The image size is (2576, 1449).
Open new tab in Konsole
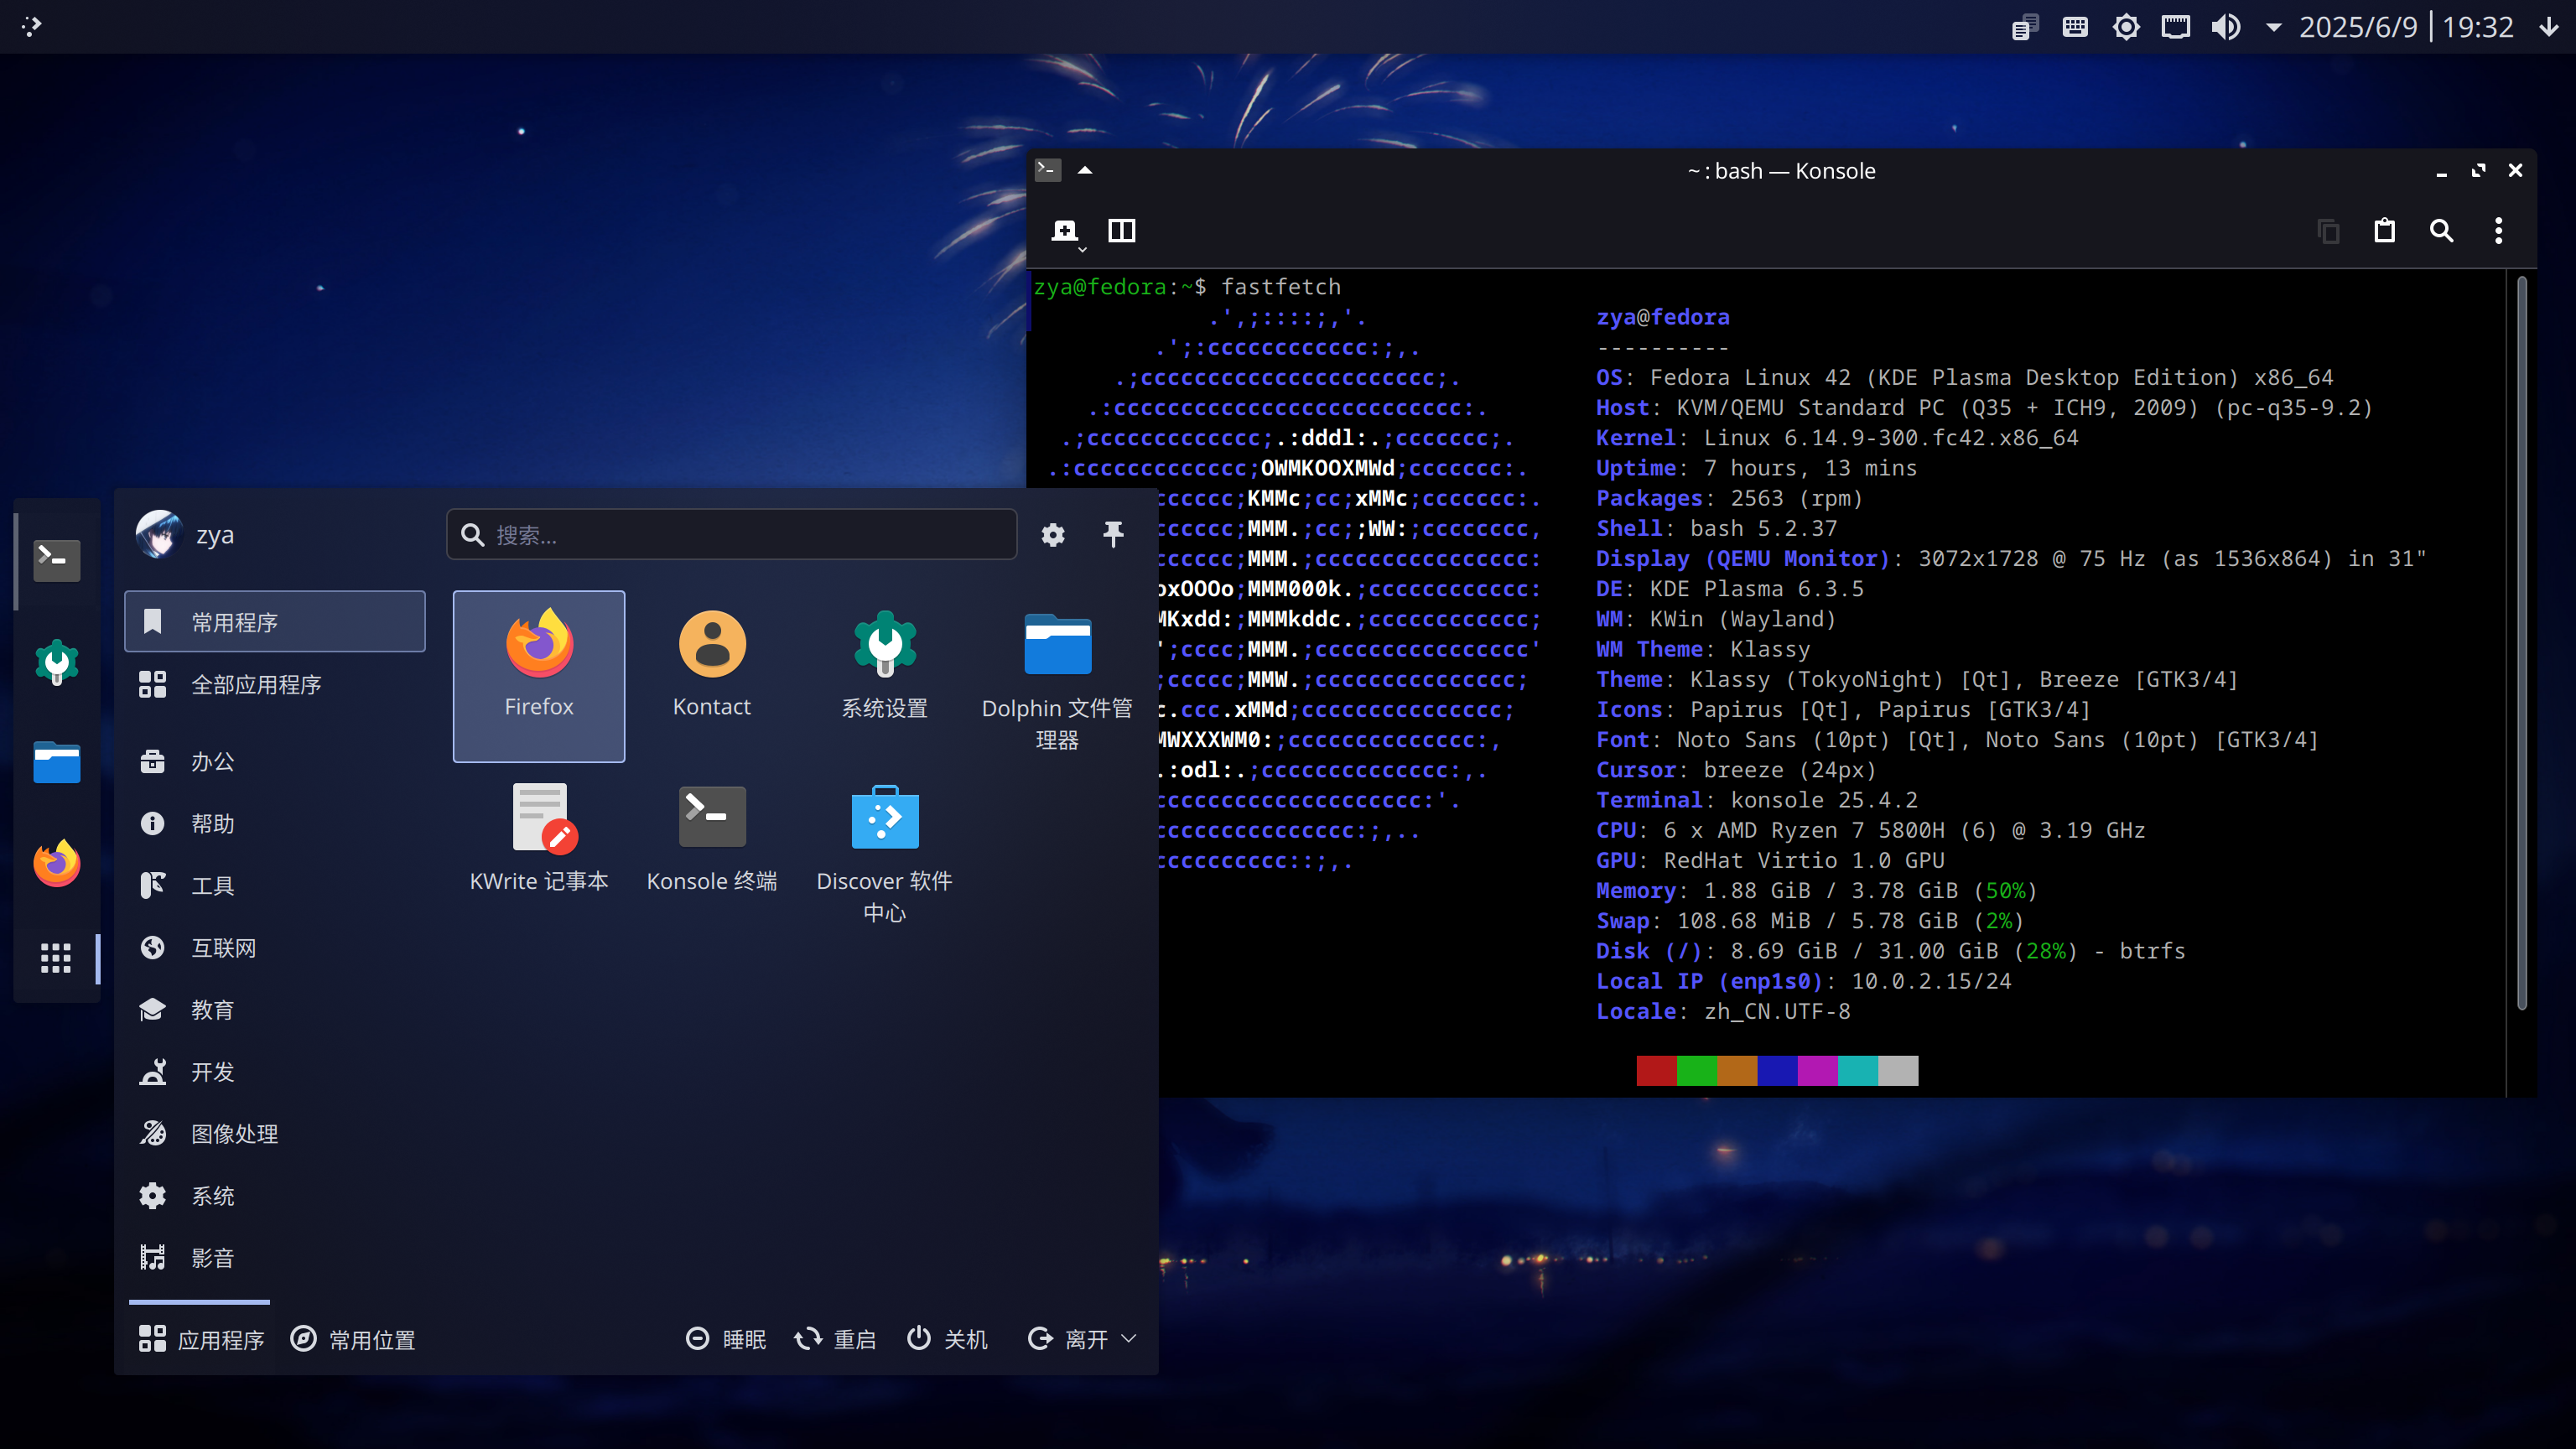[1064, 230]
